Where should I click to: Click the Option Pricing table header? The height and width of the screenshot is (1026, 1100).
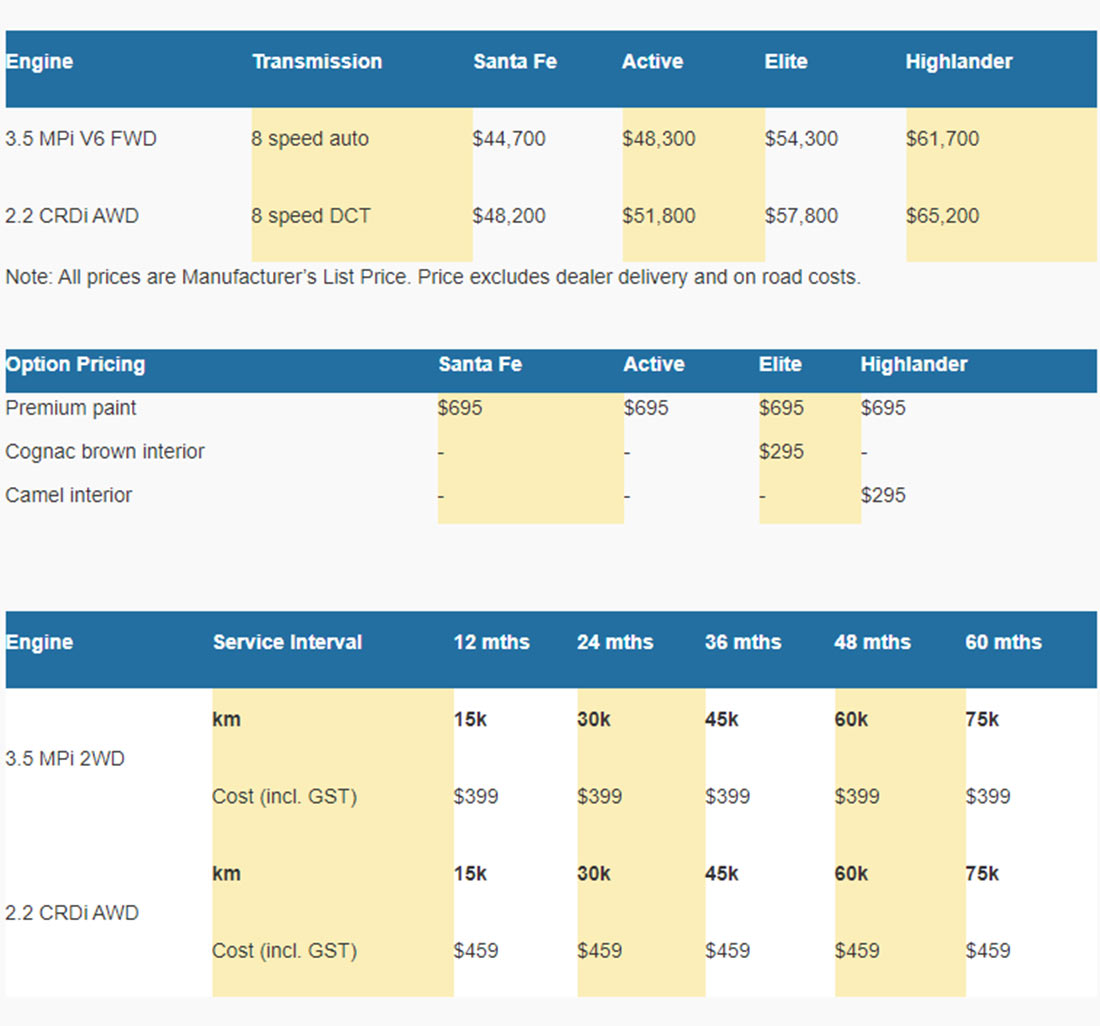(x=75, y=365)
